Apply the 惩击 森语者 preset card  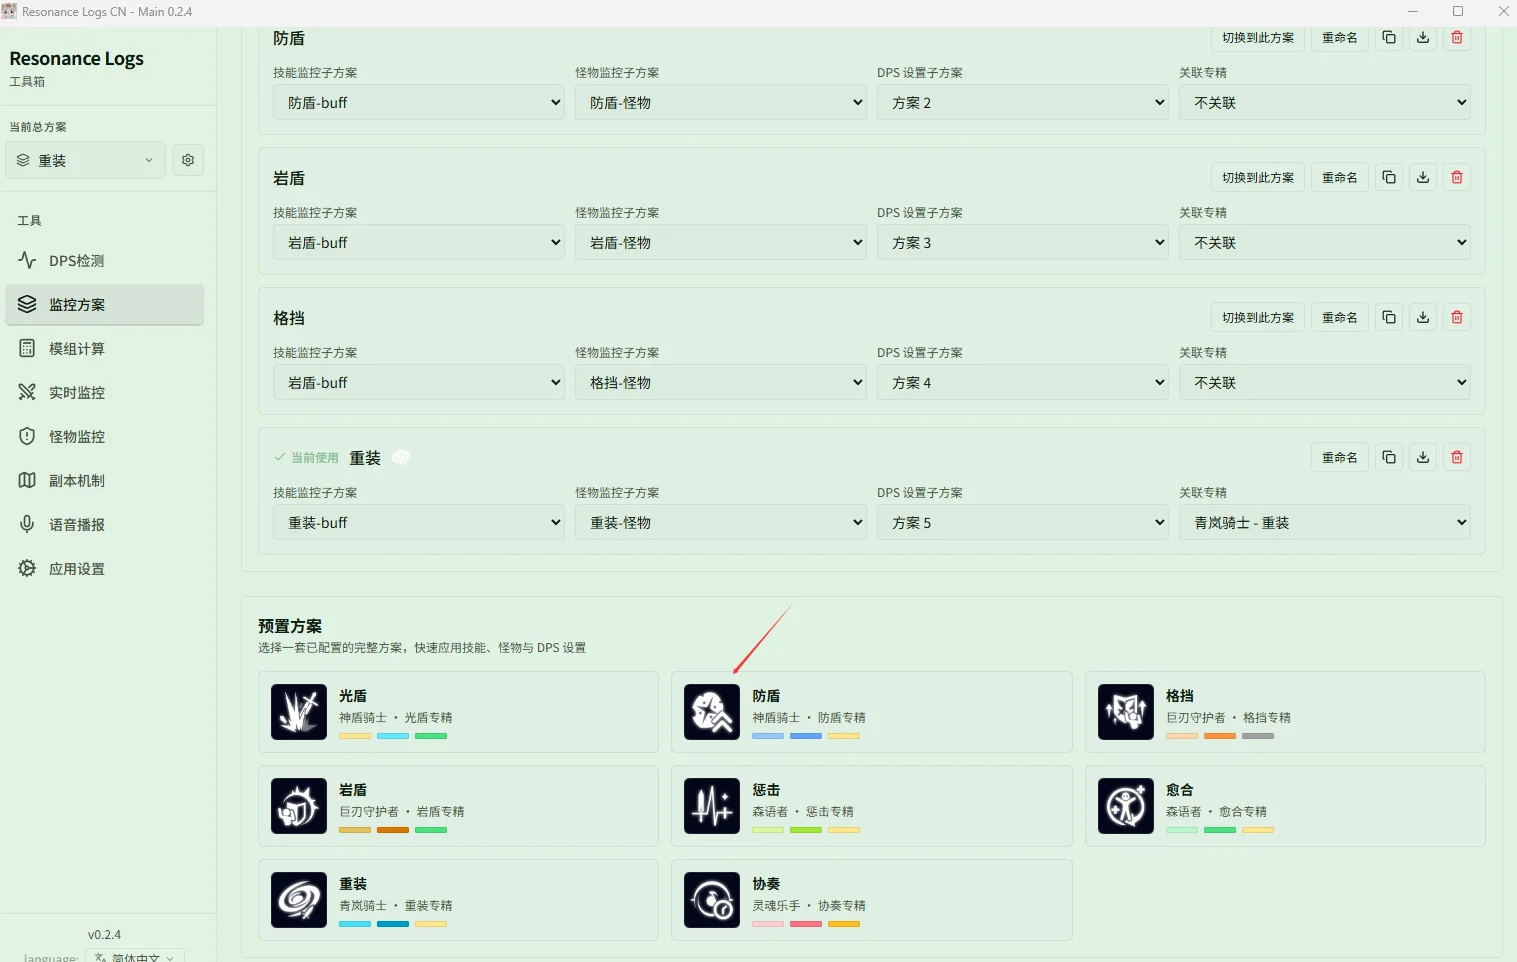pos(872,806)
